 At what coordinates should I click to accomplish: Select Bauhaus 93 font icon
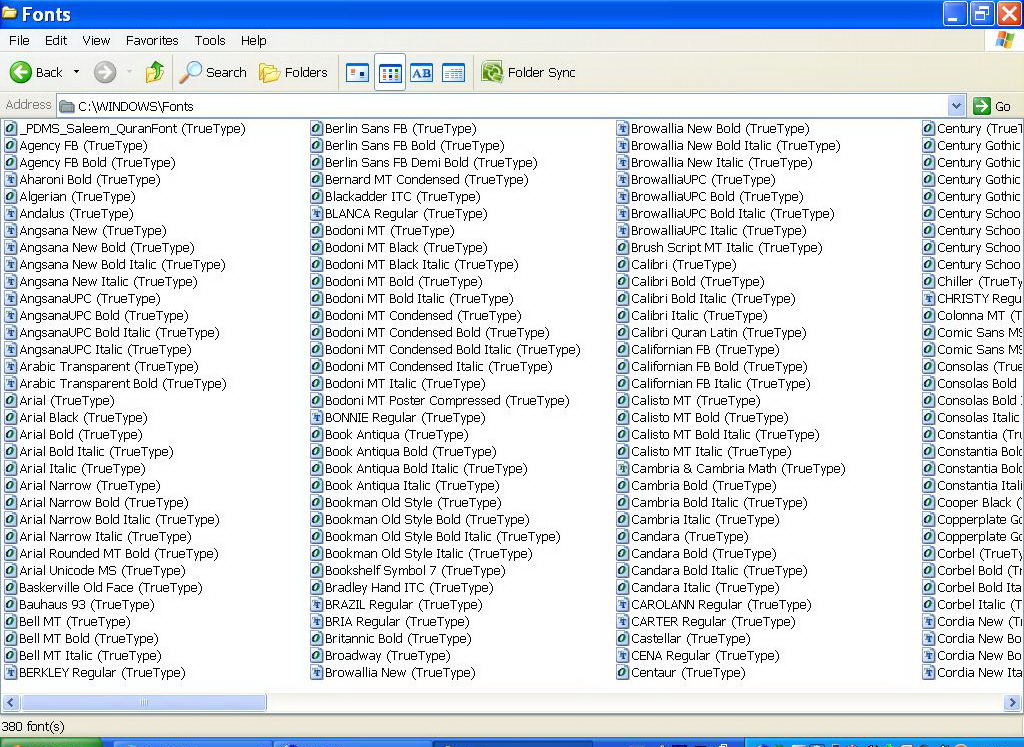[10, 604]
